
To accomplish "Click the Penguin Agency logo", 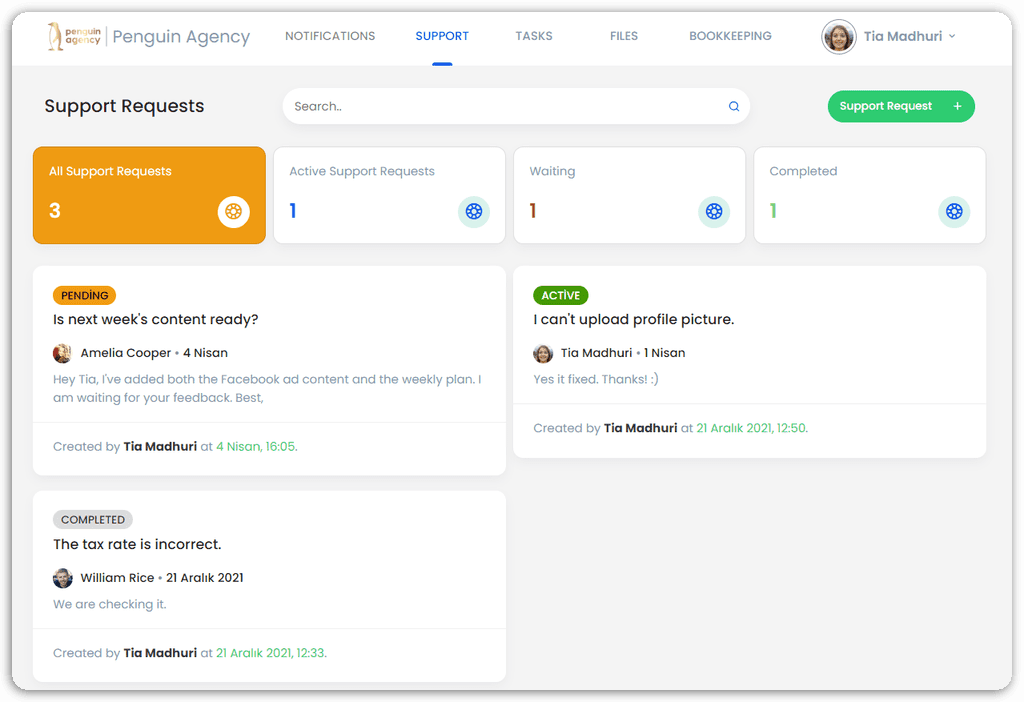I will (x=74, y=36).
